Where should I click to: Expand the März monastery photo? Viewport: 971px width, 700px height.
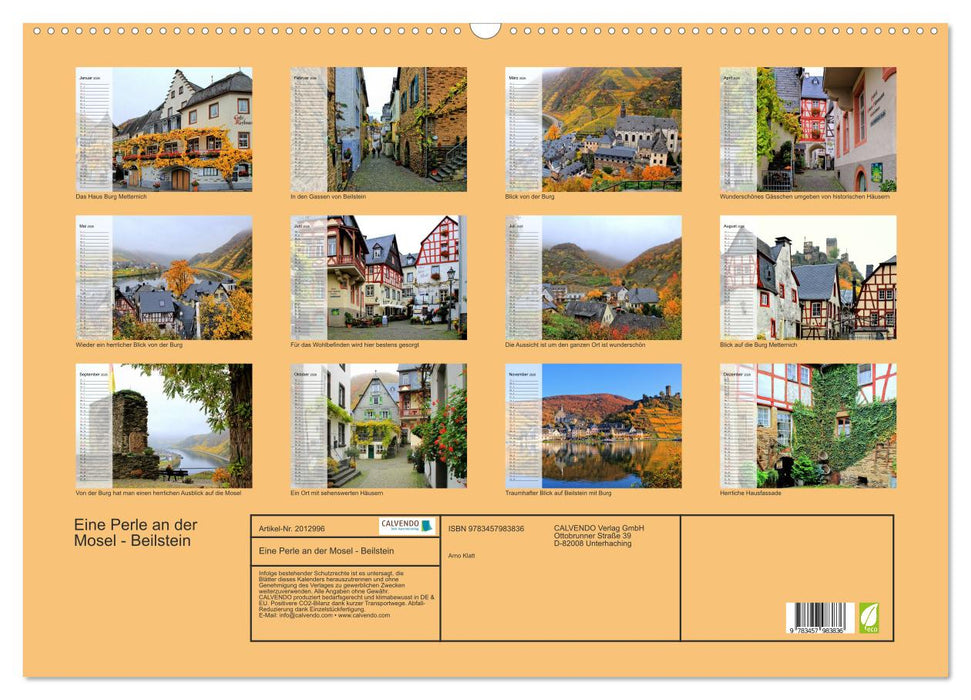595,130
